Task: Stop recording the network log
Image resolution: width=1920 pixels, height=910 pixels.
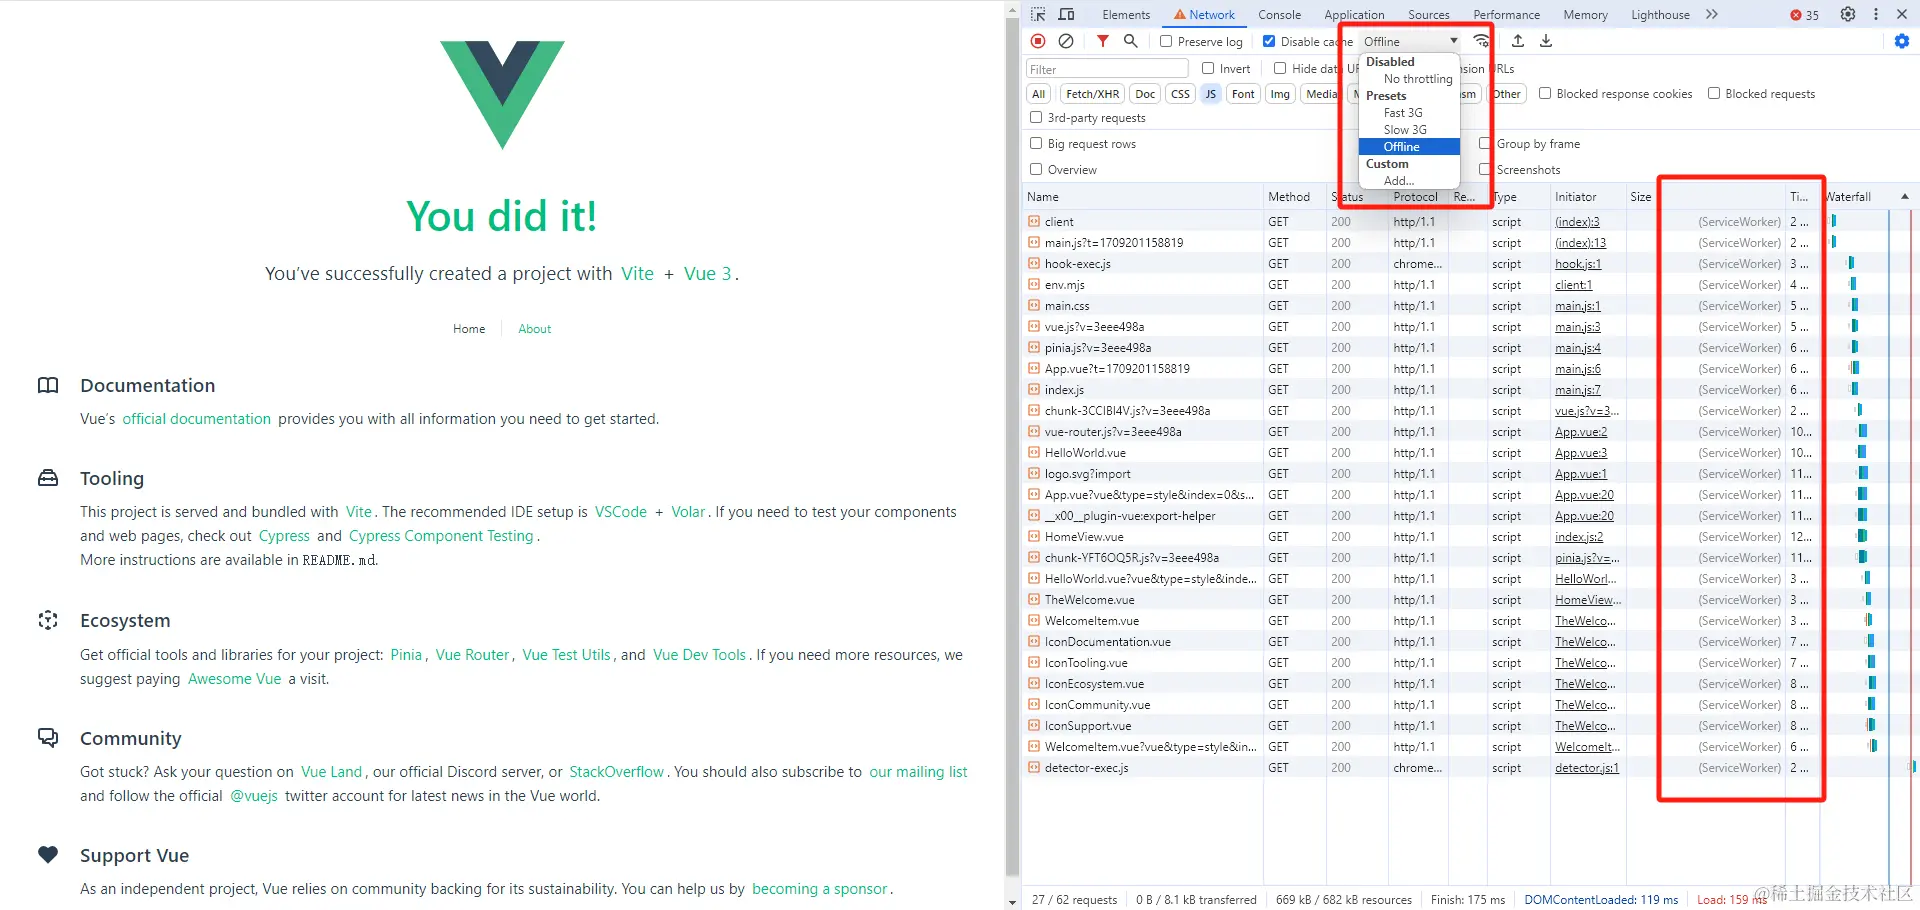Action: click(1038, 41)
